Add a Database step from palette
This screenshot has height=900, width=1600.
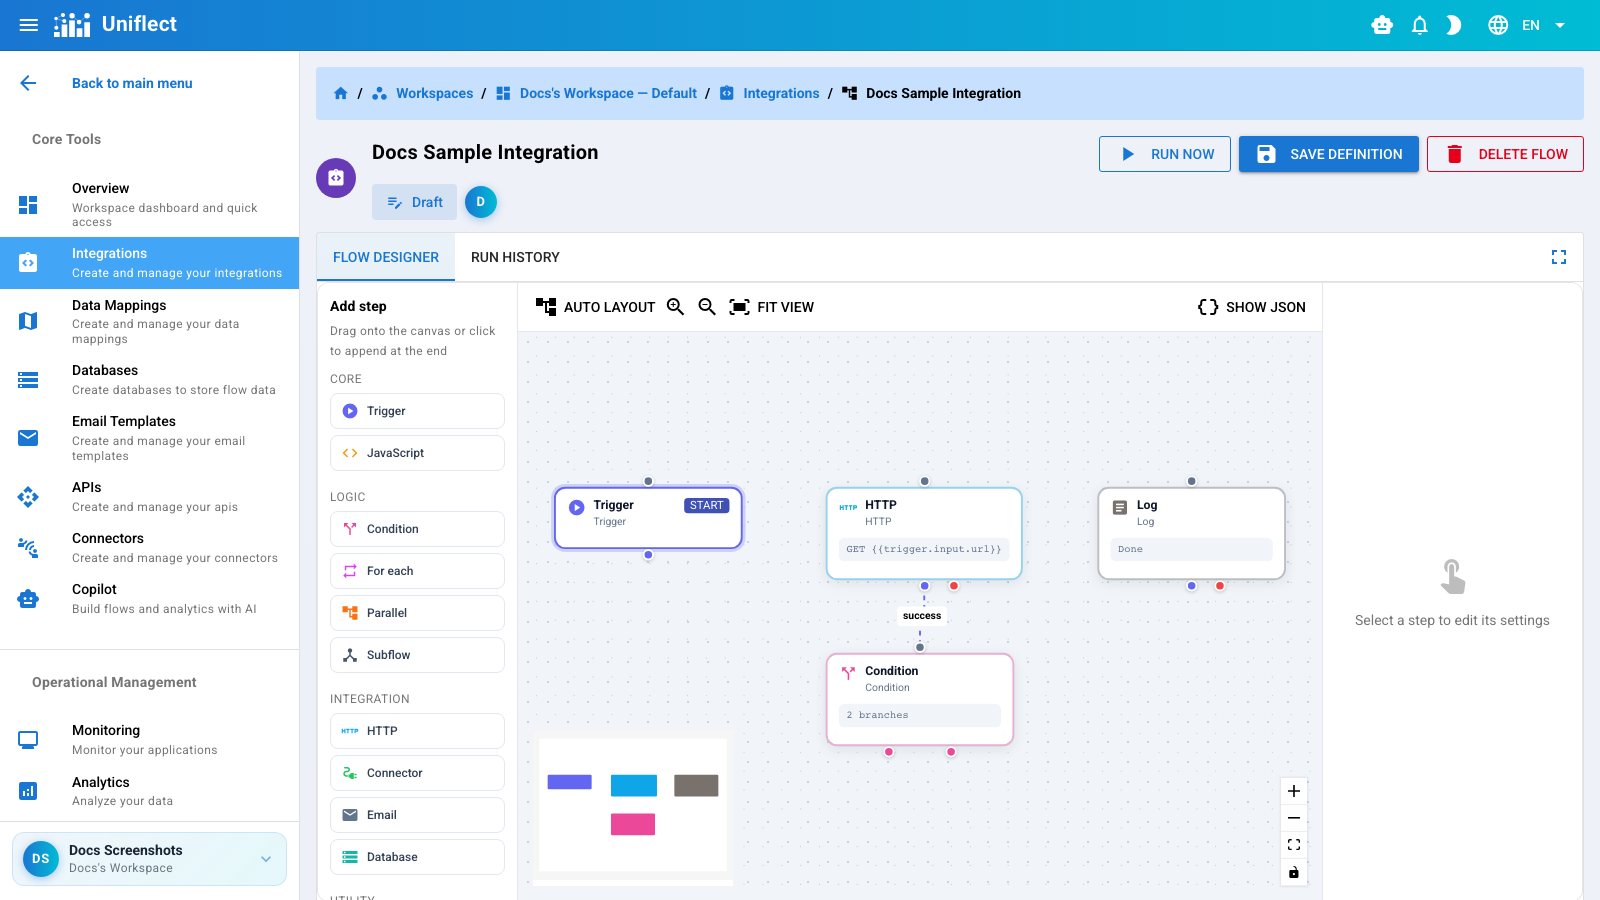417,857
